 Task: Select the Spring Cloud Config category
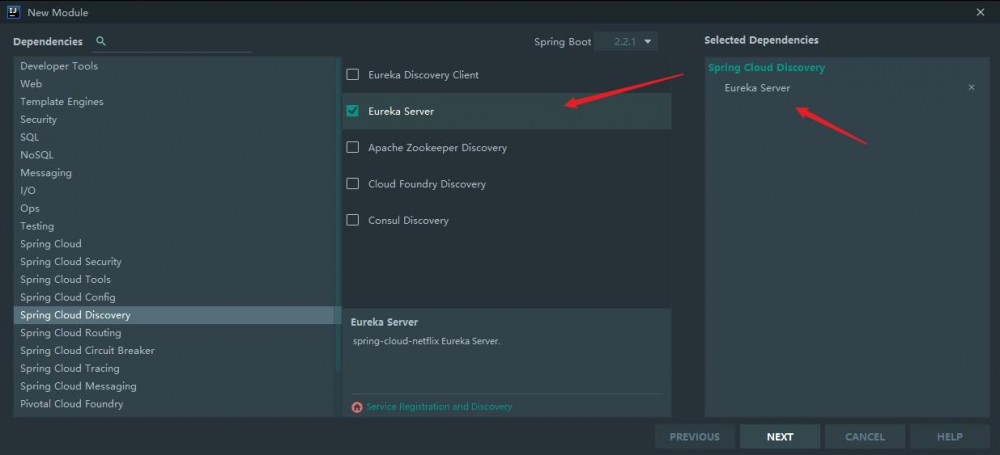(x=68, y=297)
